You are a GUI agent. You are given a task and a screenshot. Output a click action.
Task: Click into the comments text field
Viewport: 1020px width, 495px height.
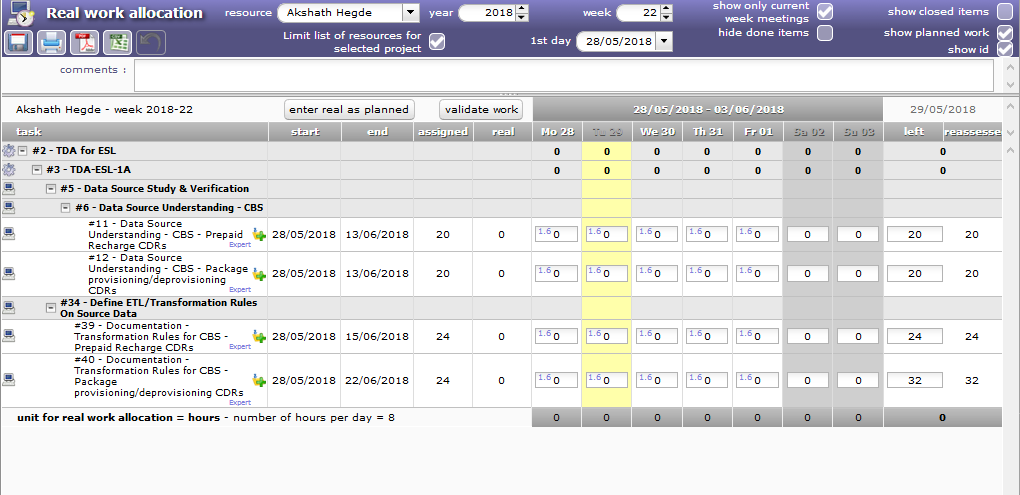[x=563, y=75]
